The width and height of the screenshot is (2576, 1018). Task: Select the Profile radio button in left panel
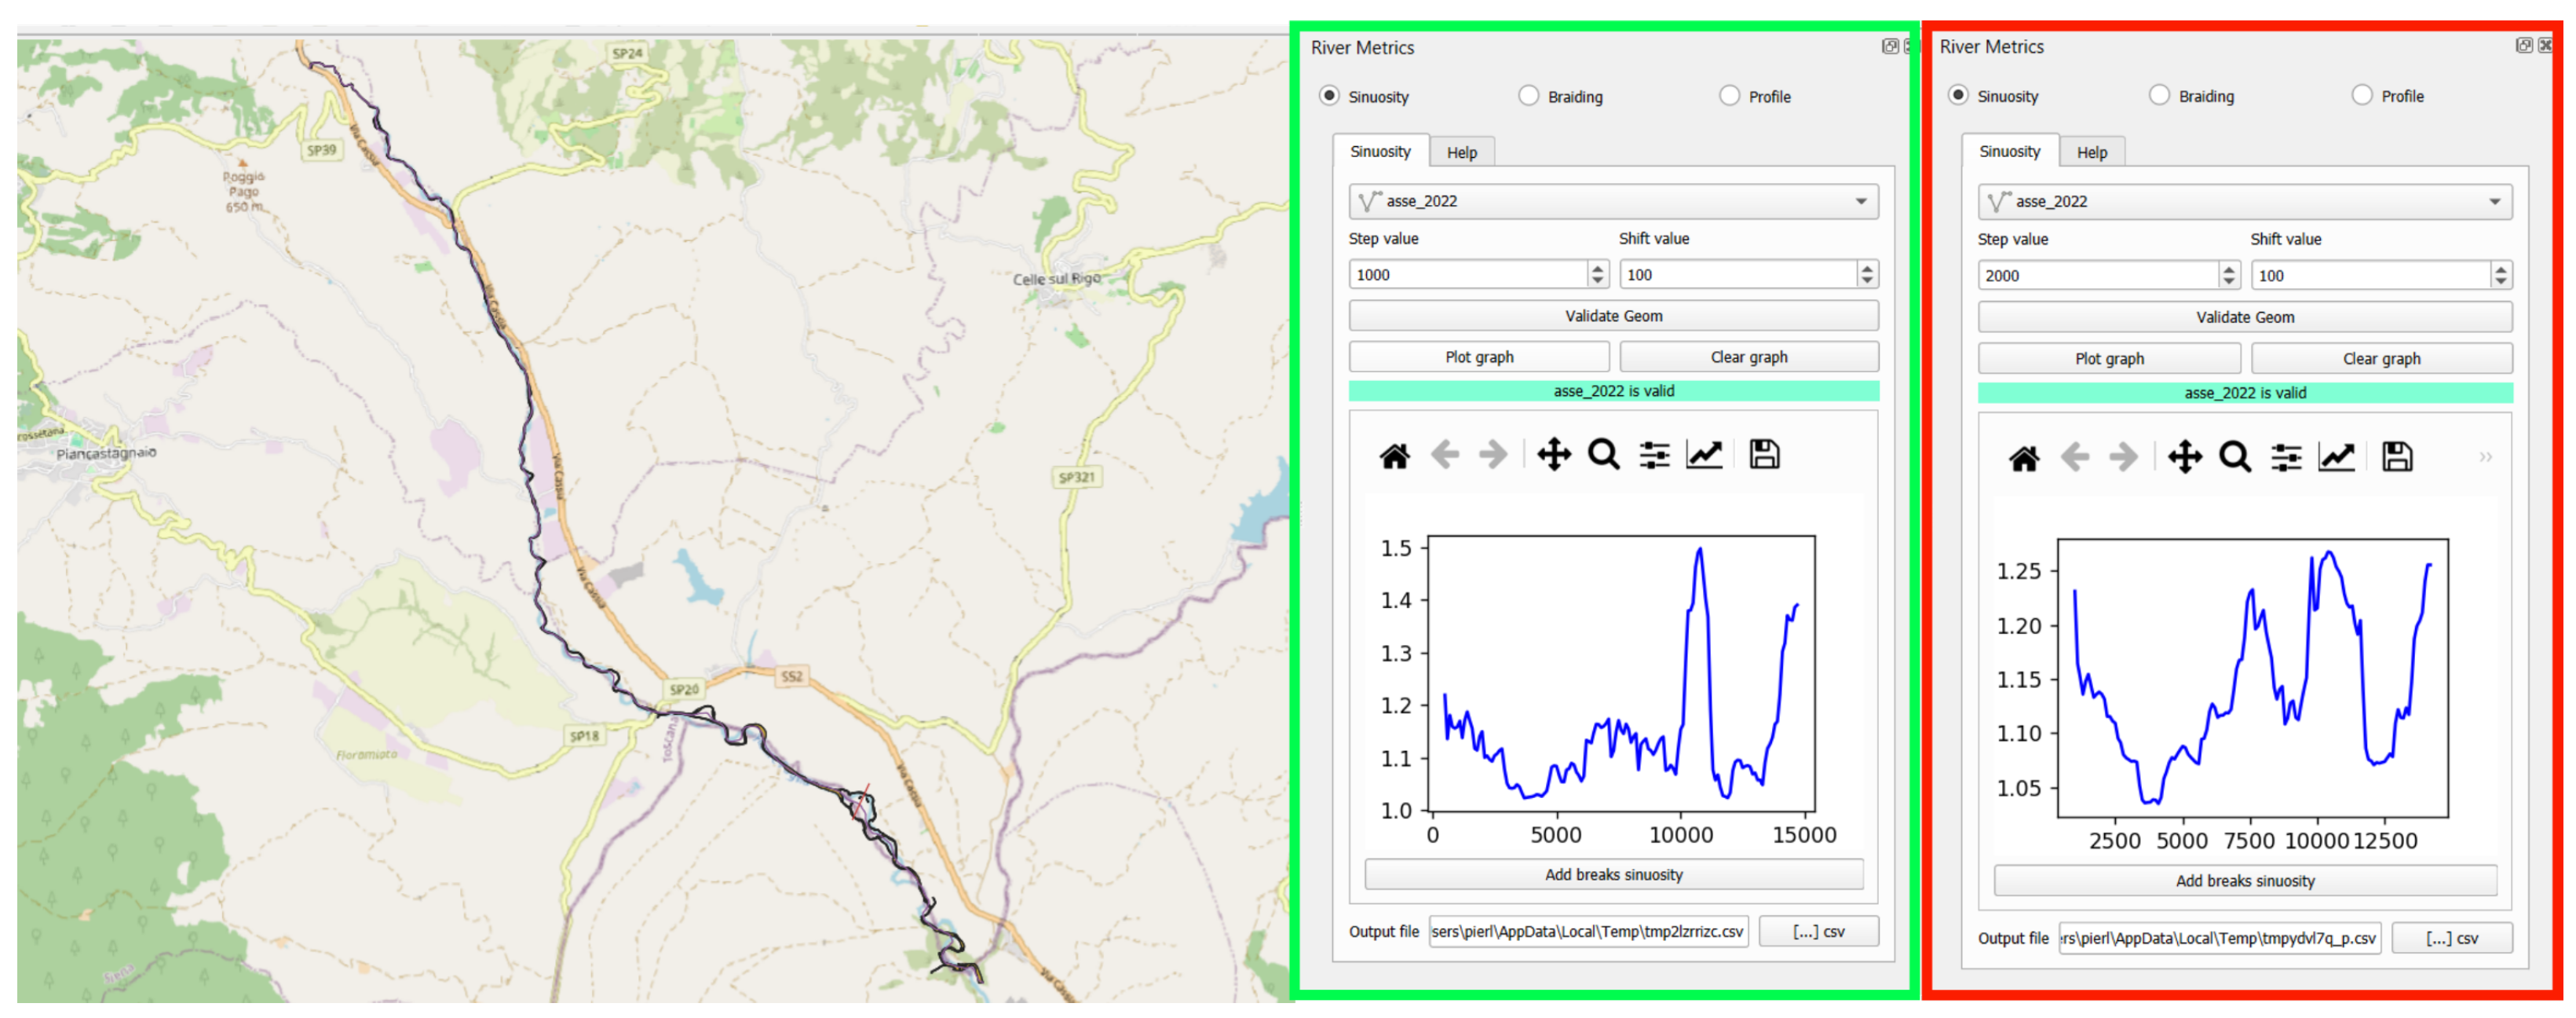tap(1729, 96)
